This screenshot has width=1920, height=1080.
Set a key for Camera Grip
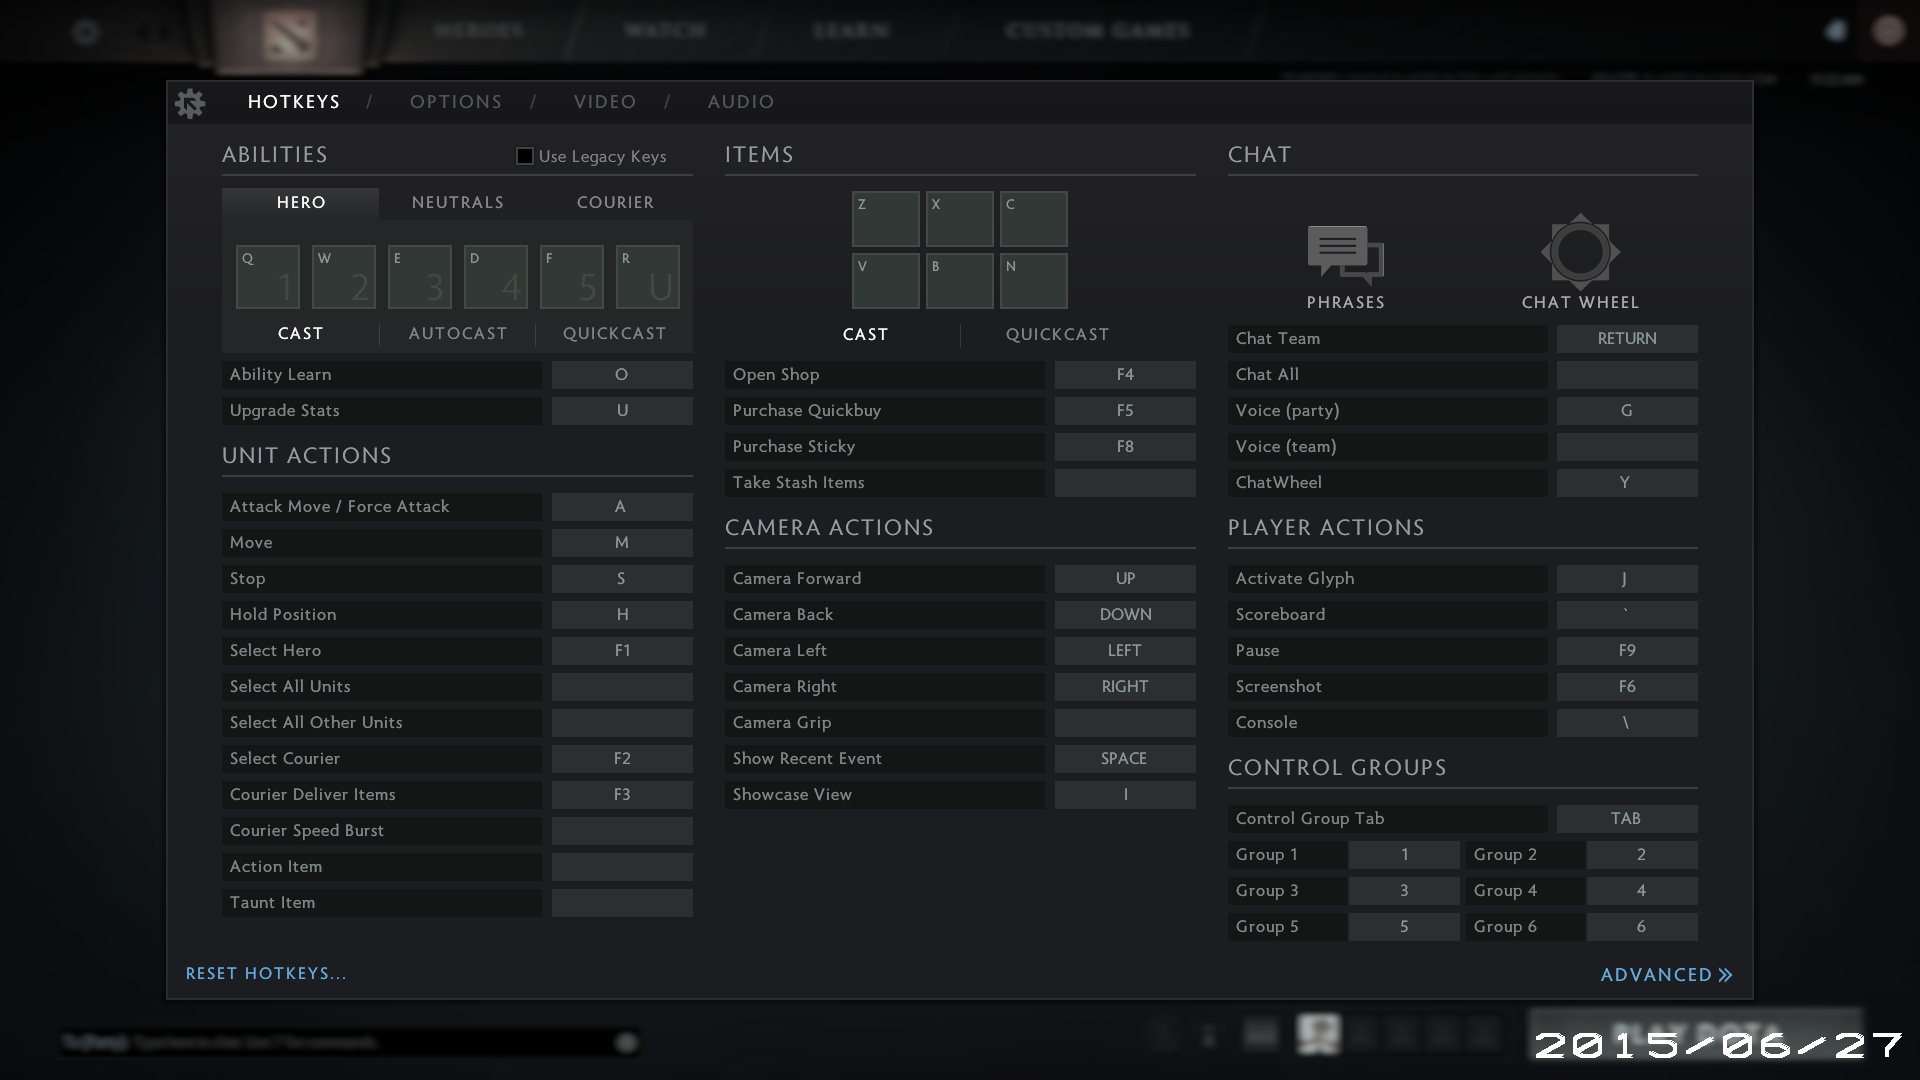point(1125,723)
